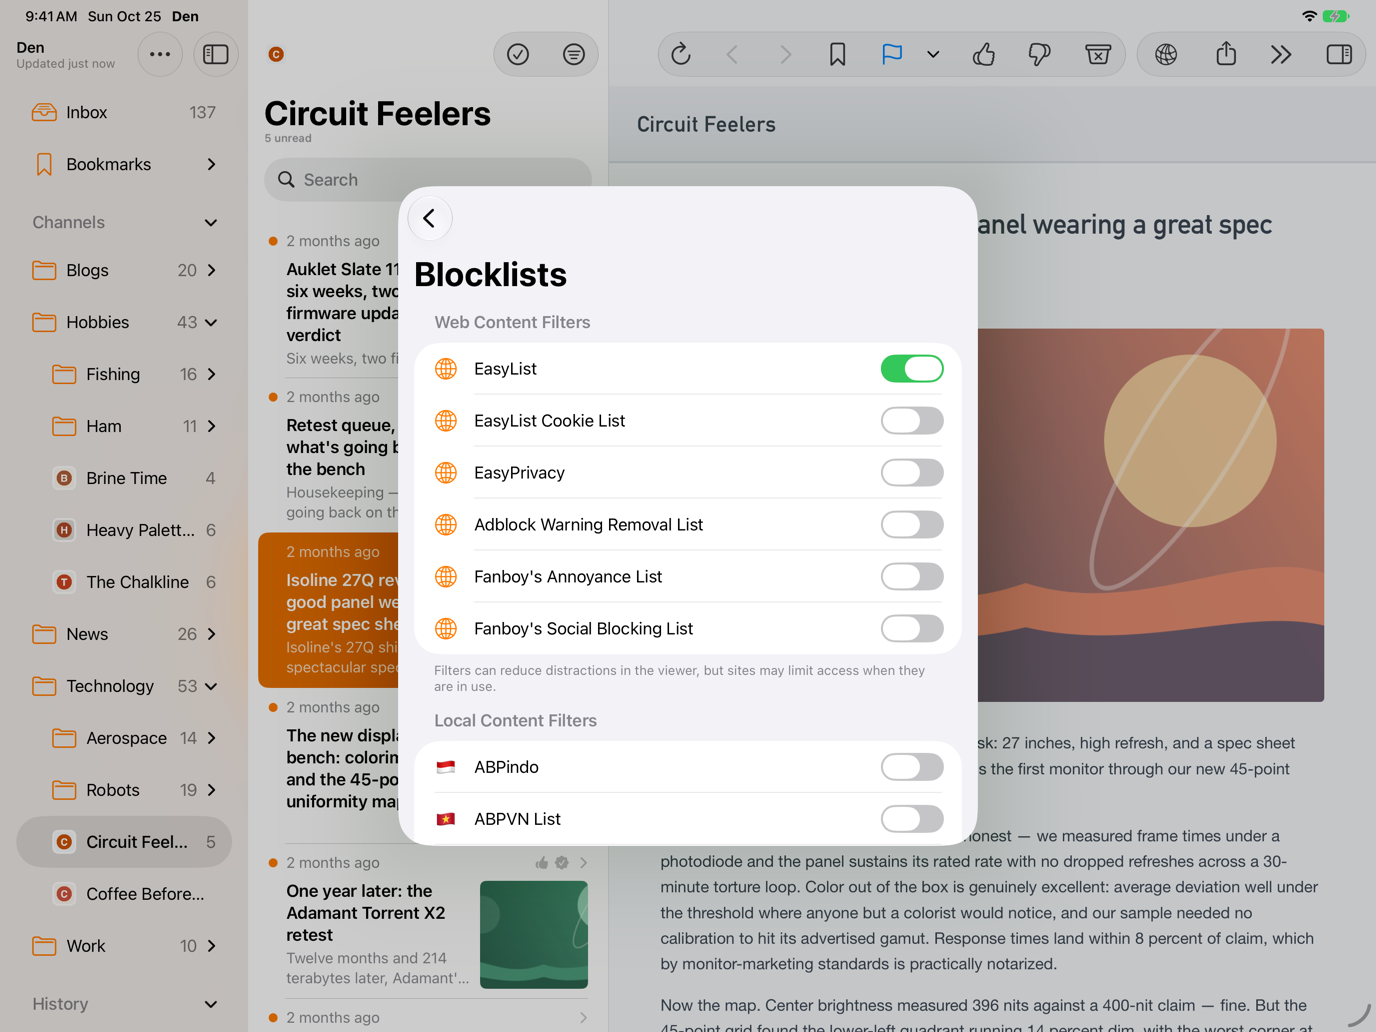The width and height of the screenshot is (1376, 1032).
Task: Open One year later Adamant Torrent article
Action: click(428, 922)
